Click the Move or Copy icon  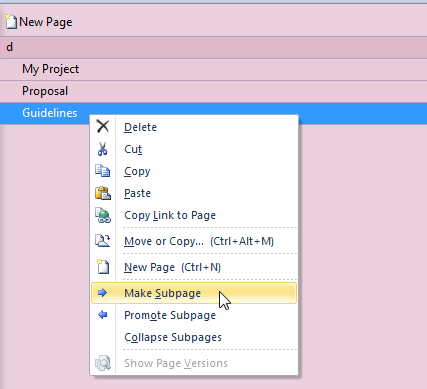point(103,241)
